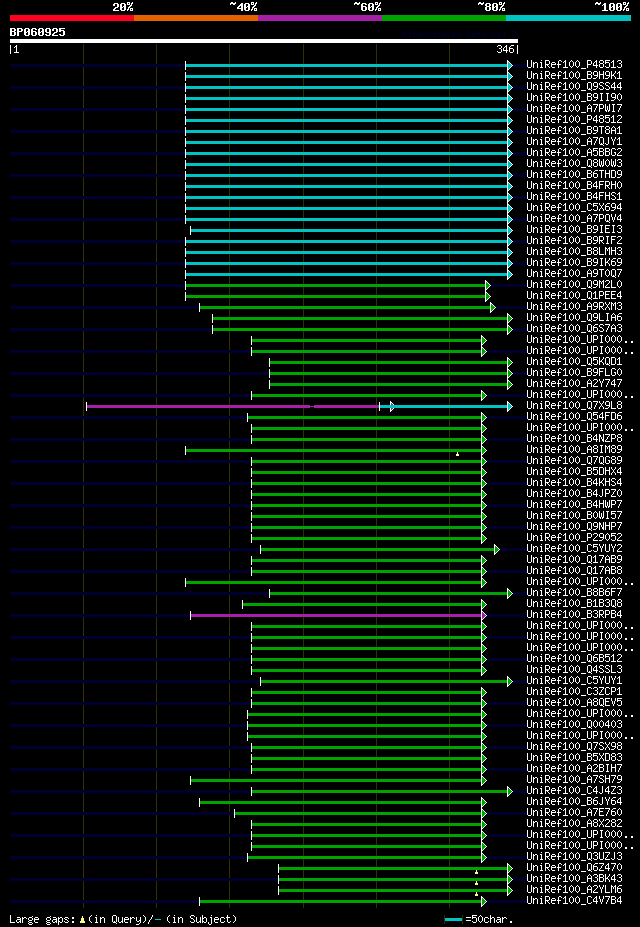
Task: Select the UniRef100_C5YUY2 label
Action: coord(574,549)
